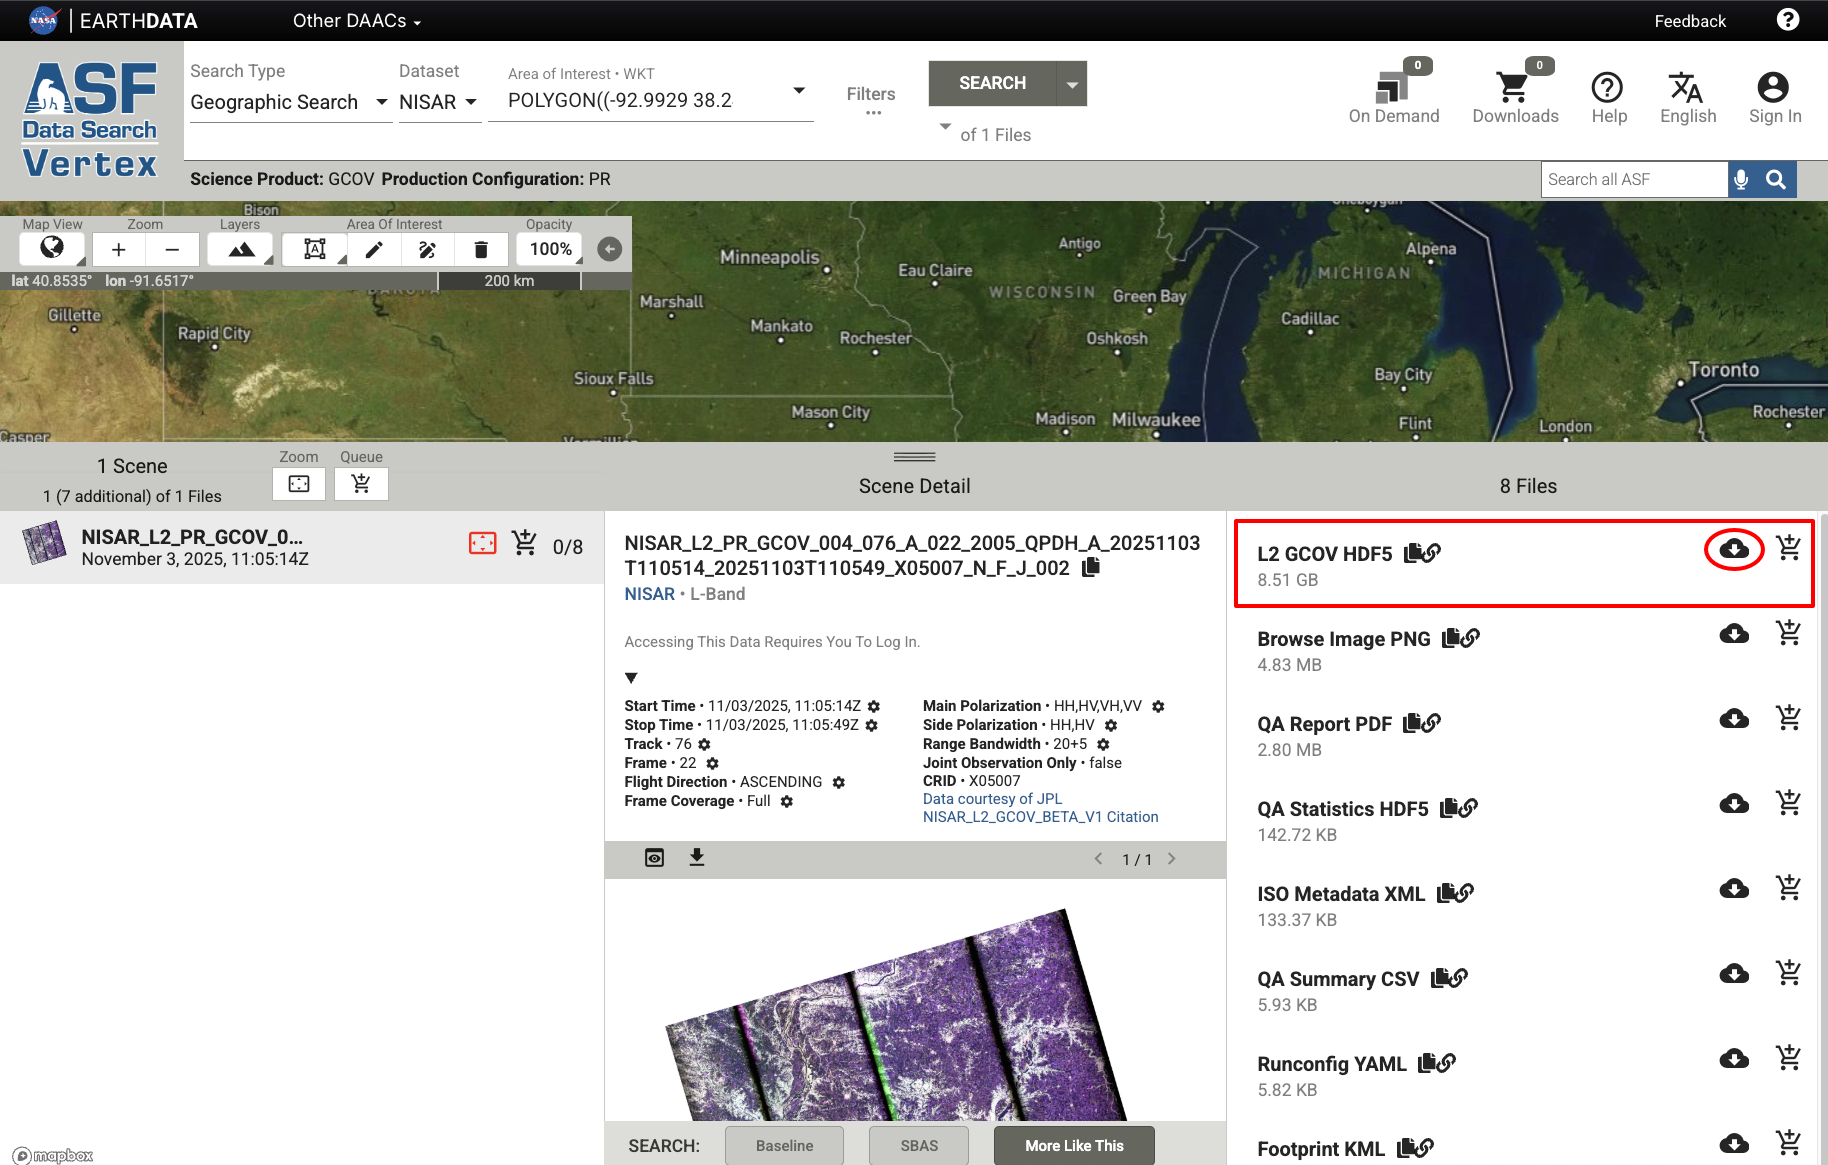Open the Filters panel
The width and height of the screenshot is (1828, 1165).
tap(871, 99)
